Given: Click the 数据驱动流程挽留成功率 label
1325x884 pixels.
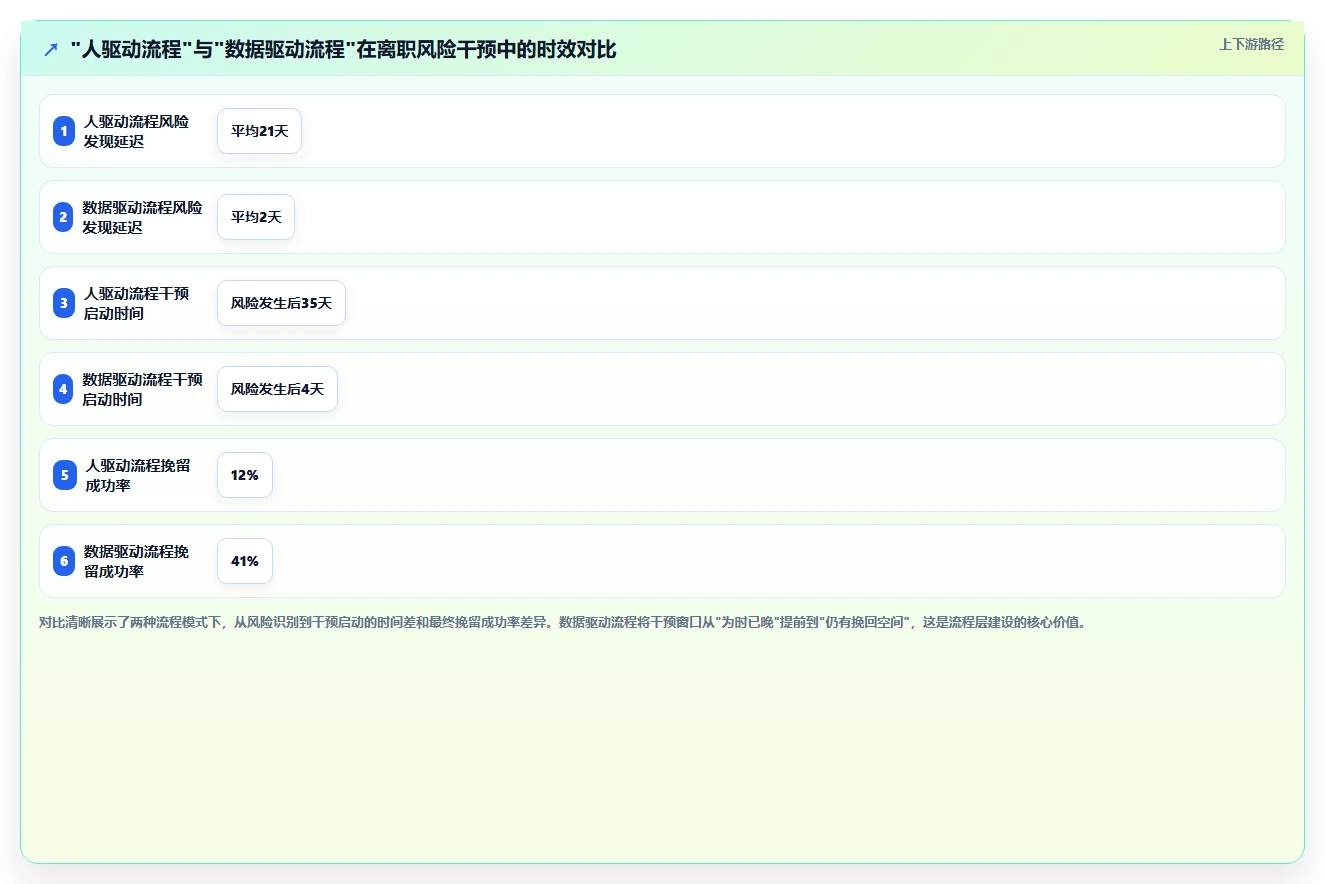Looking at the screenshot, I should (x=136, y=561).
